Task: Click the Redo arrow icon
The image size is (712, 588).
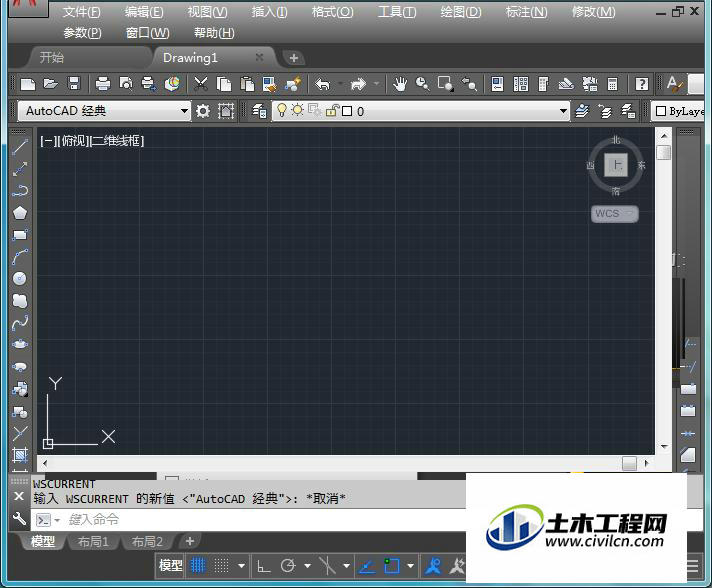Action: [358, 84]
